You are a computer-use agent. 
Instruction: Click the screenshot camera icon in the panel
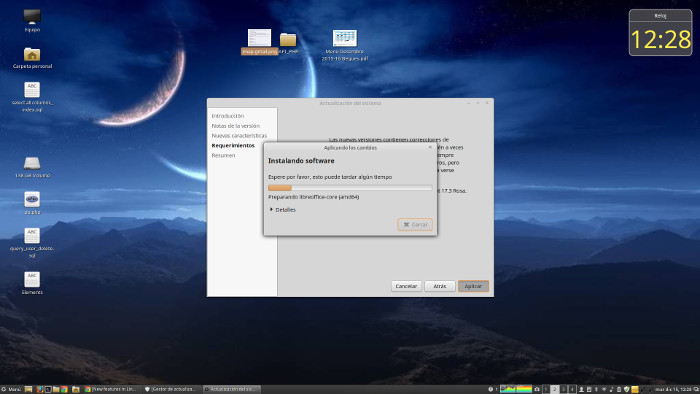(537, 389)
